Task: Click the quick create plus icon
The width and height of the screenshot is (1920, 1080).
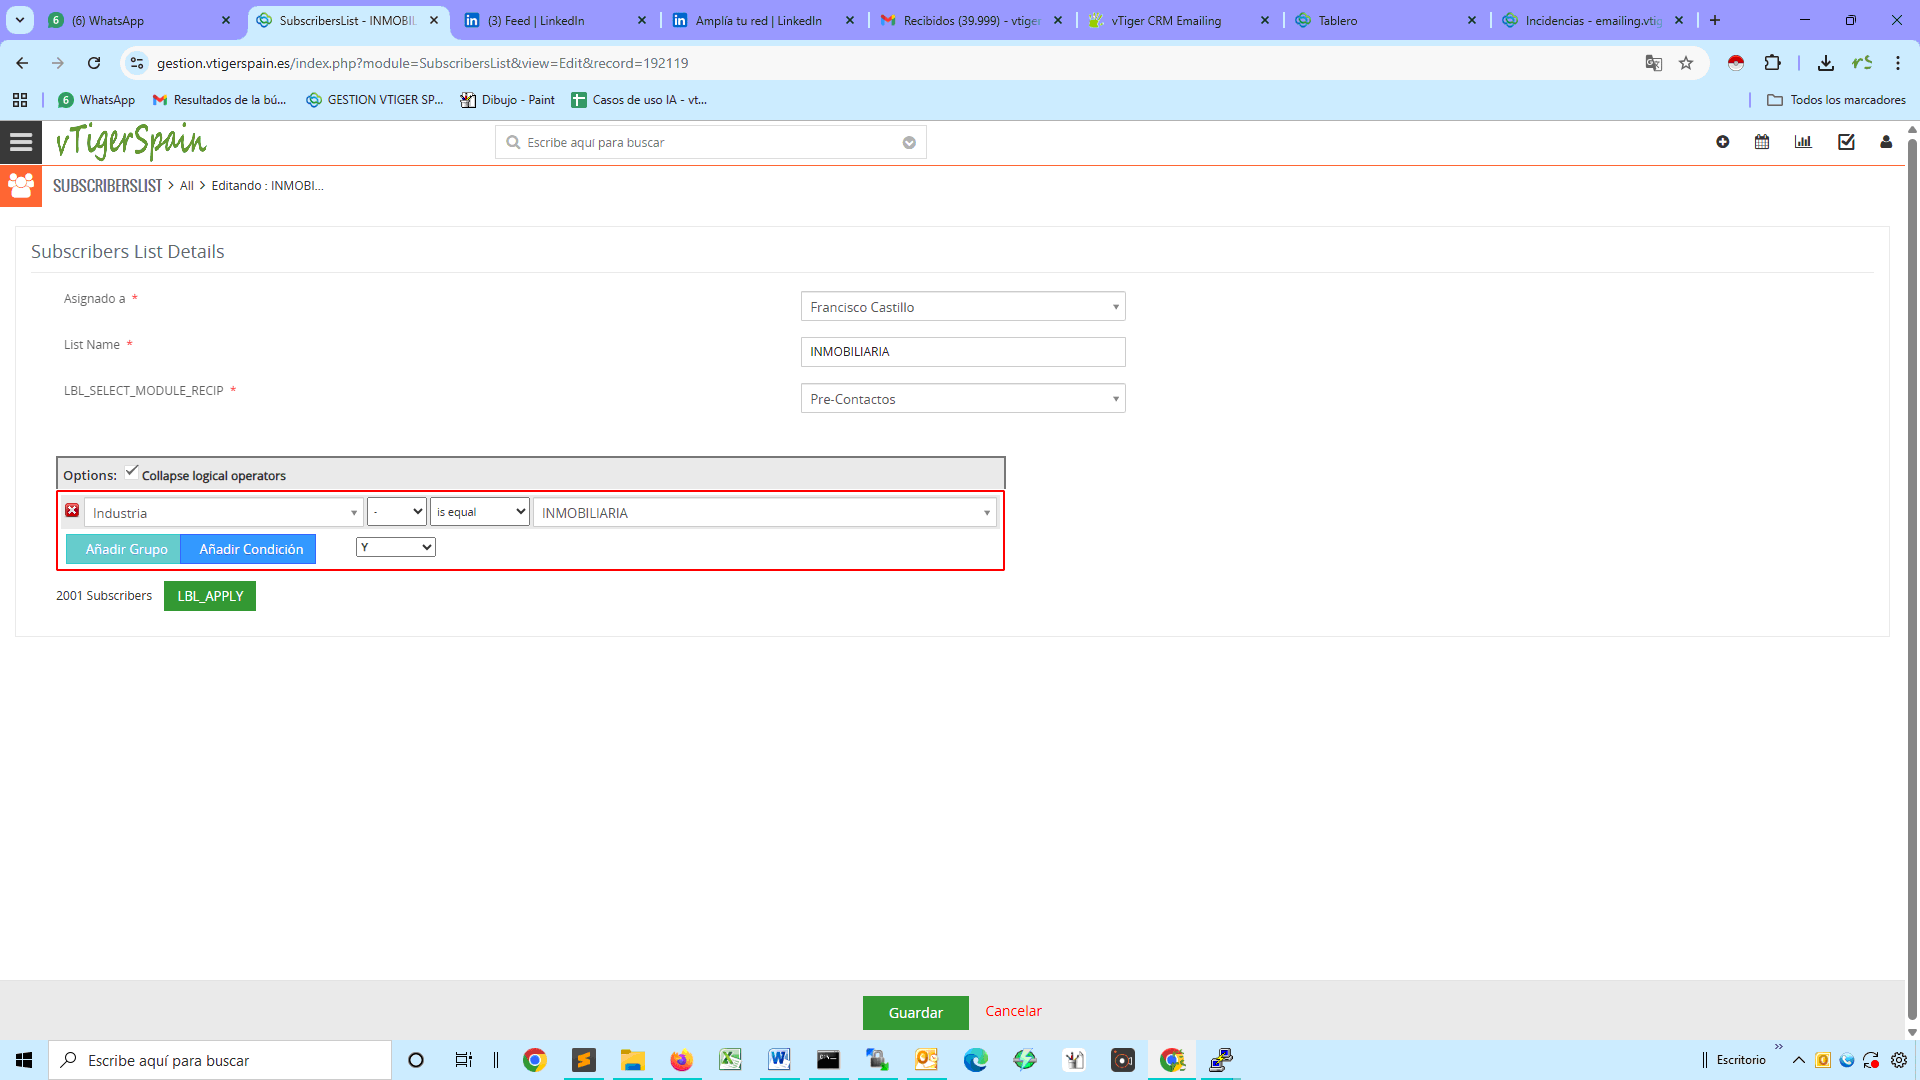Action: point(1722,142)
